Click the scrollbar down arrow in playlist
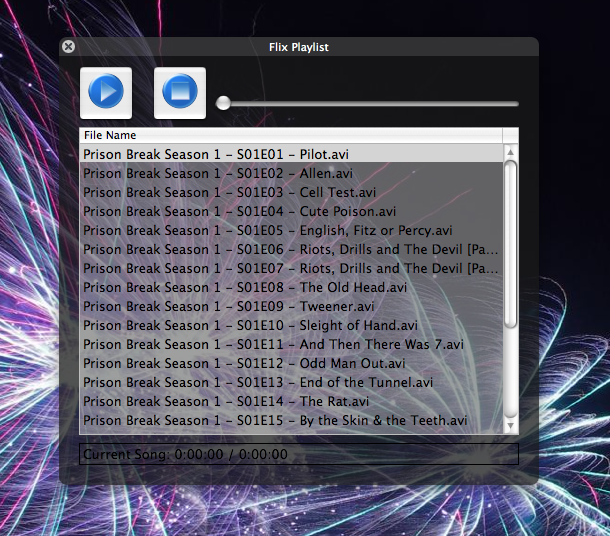610x536 pixels. 510,426
